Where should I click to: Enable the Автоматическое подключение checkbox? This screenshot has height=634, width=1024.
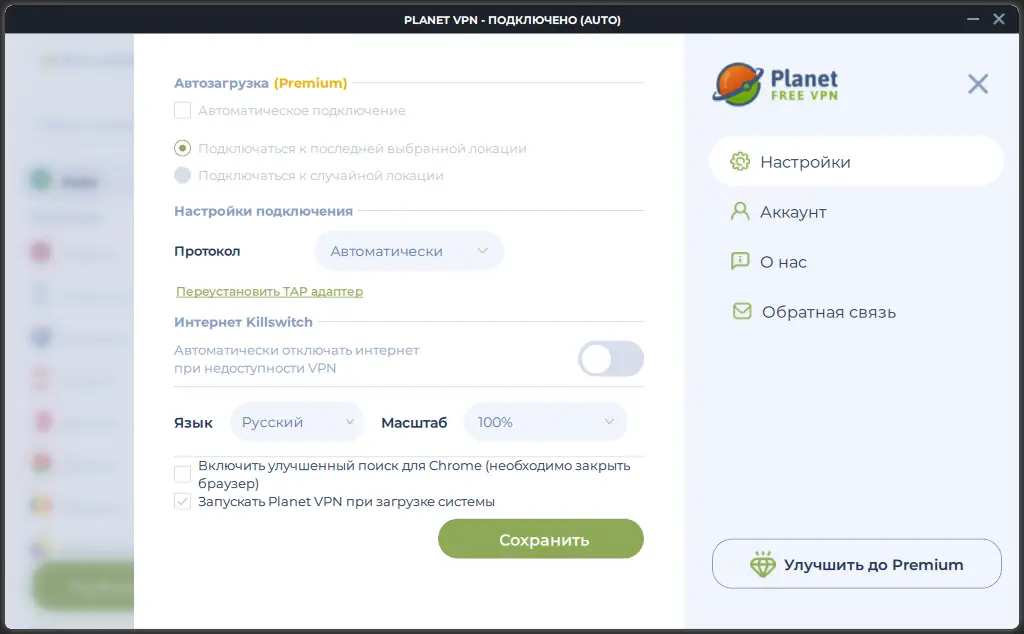[x=182, y=110]
